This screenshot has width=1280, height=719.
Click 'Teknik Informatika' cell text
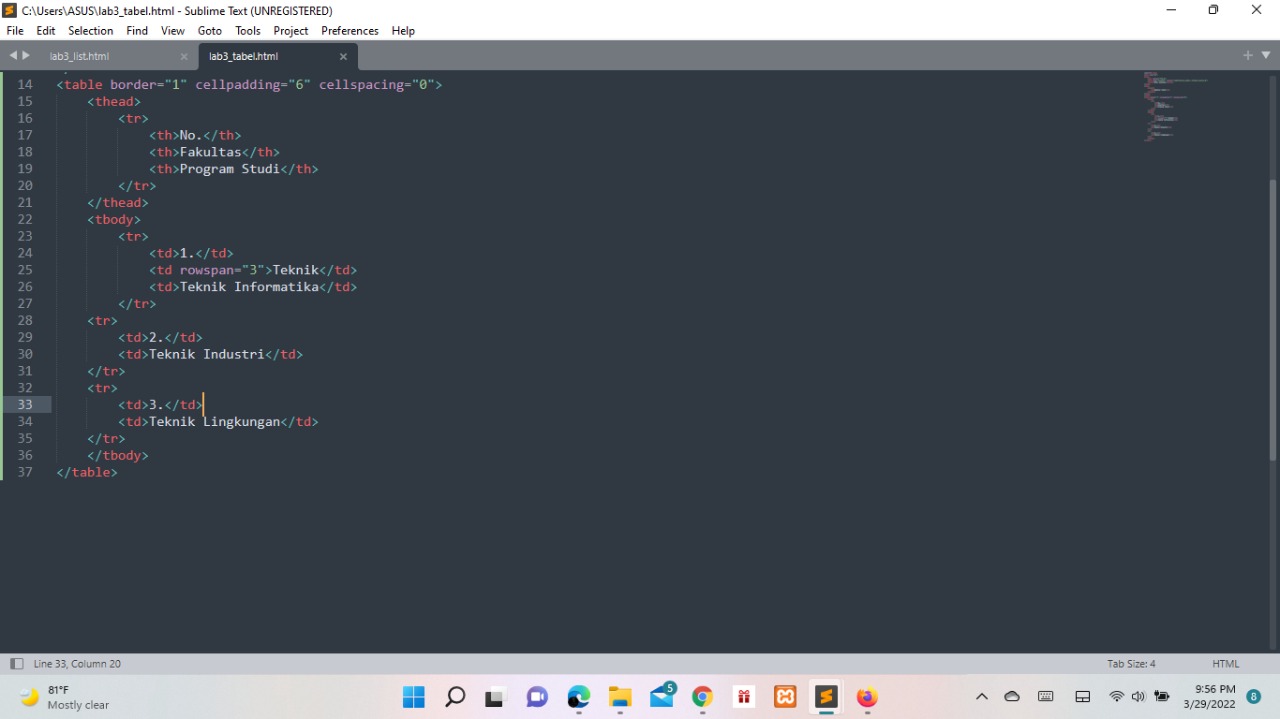[x=249, y=287]
